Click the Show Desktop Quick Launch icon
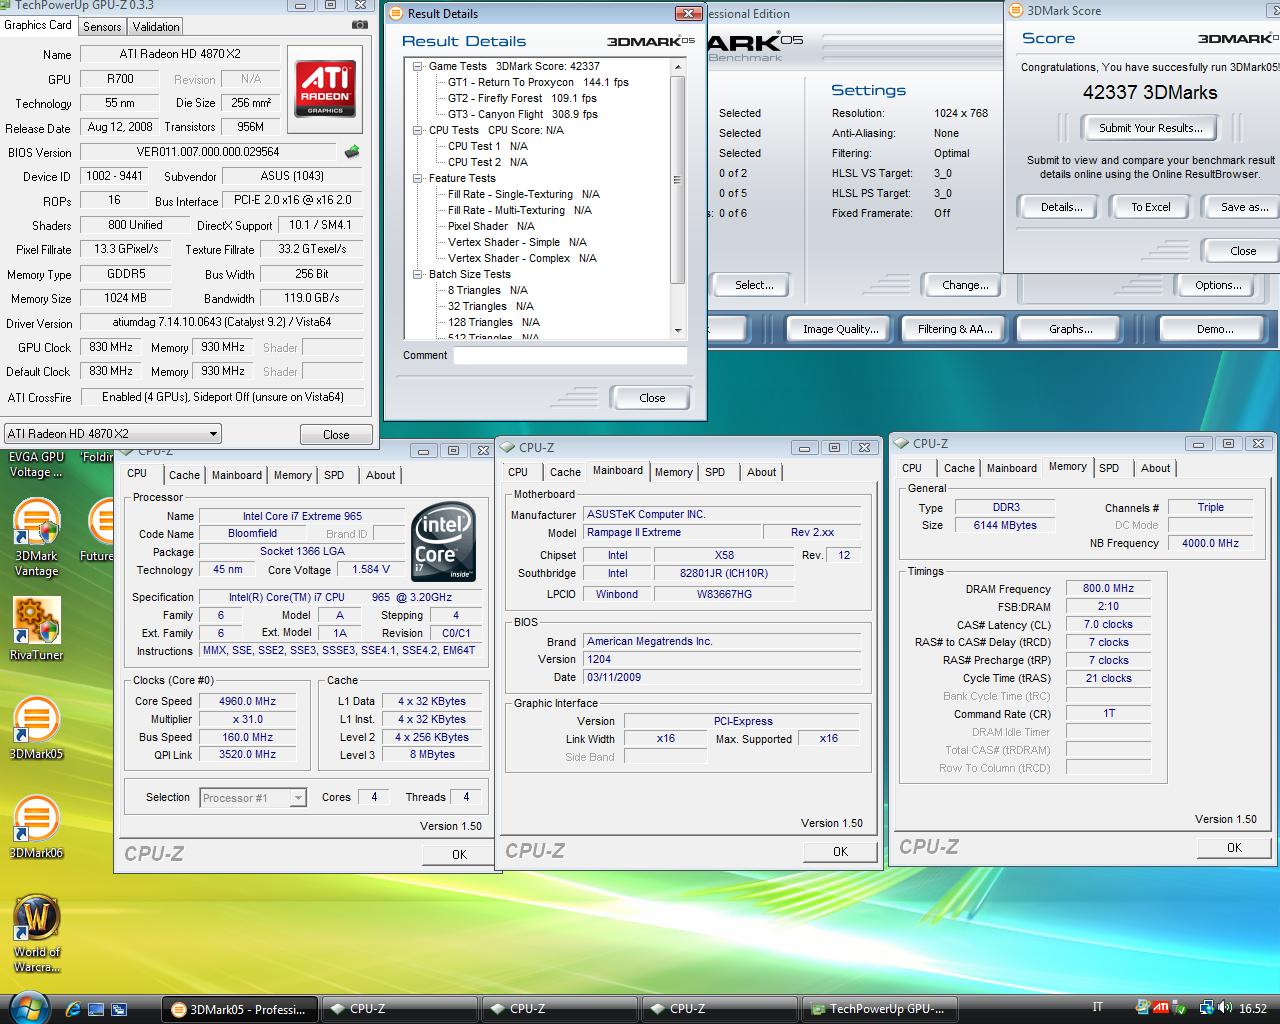Viewport: 1280px width, 1024px height. [96, 1008]
